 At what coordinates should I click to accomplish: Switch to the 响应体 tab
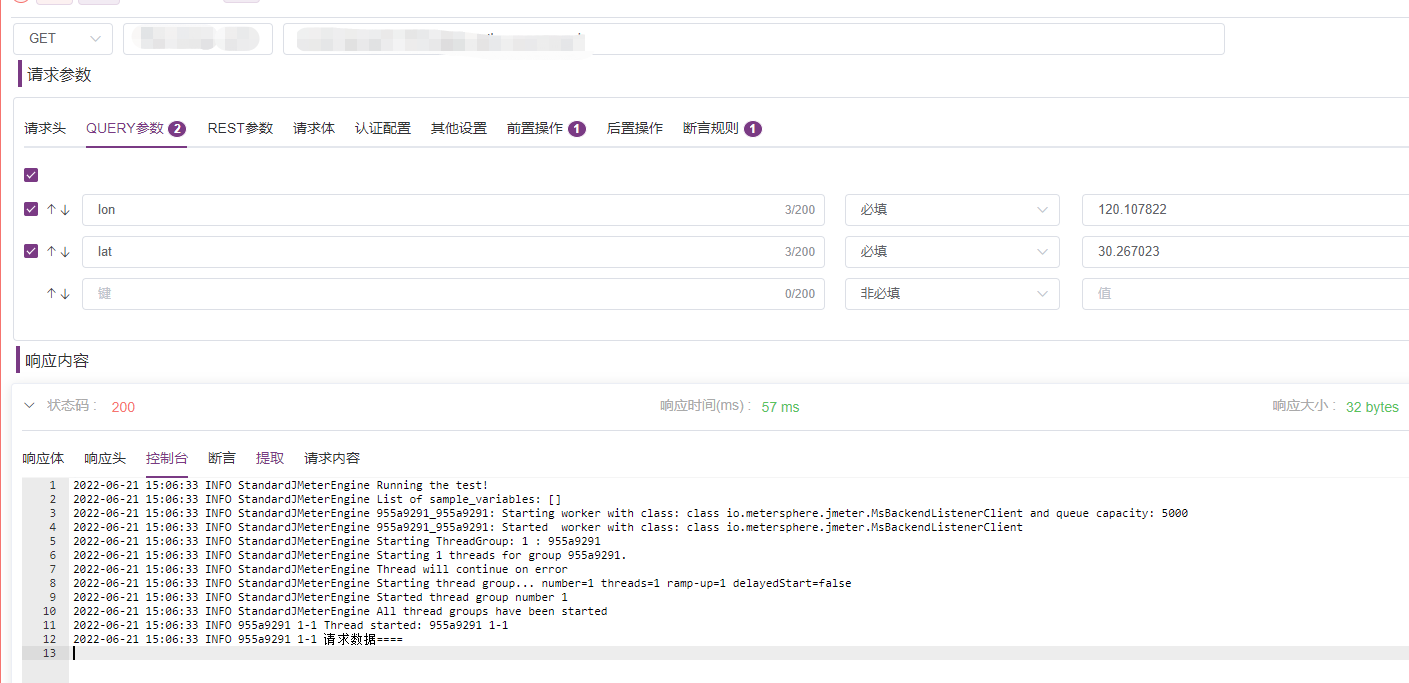tap(43, 457)
